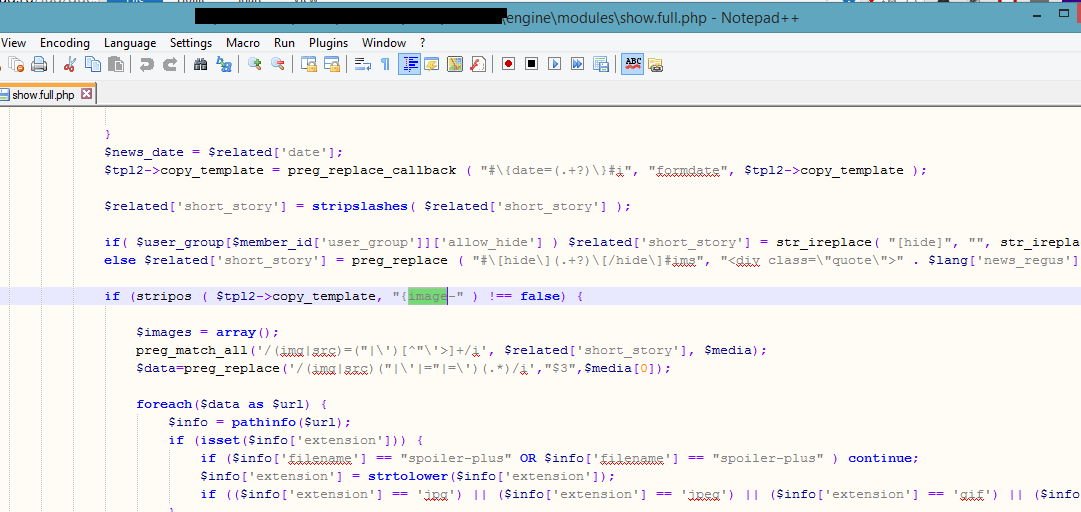Open the Language menu
This screenshot has width=1081, height=512.
pos(130,43)
